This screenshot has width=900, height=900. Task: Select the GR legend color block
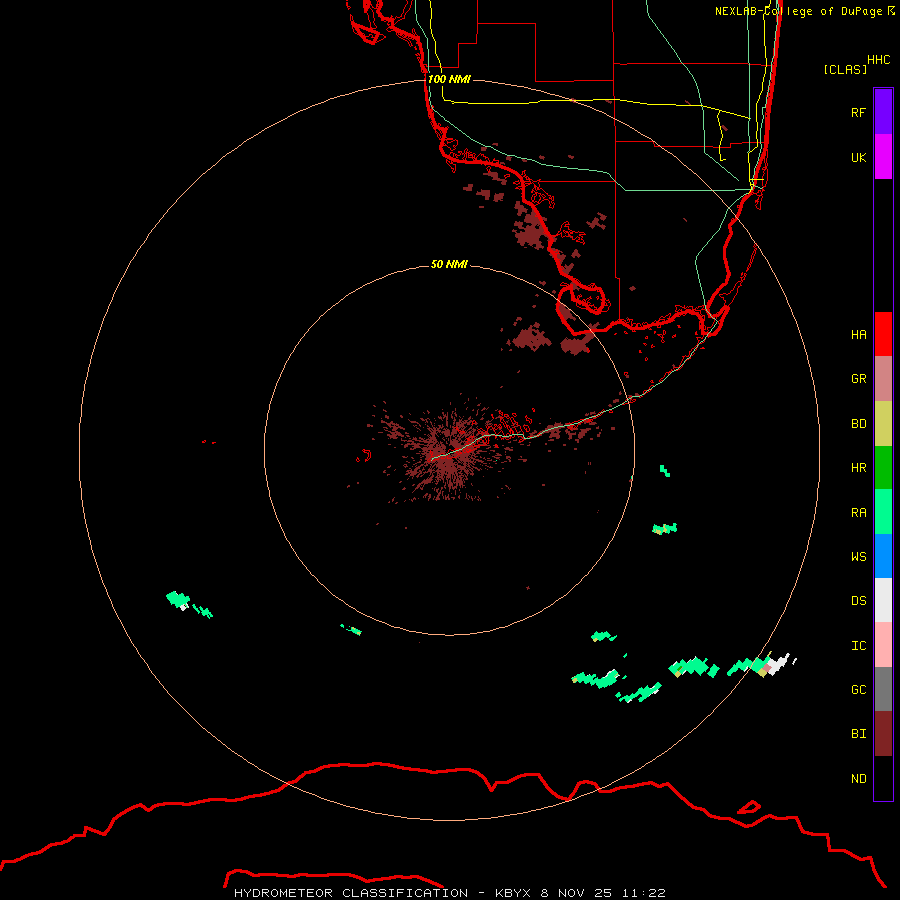pos(883,379)
